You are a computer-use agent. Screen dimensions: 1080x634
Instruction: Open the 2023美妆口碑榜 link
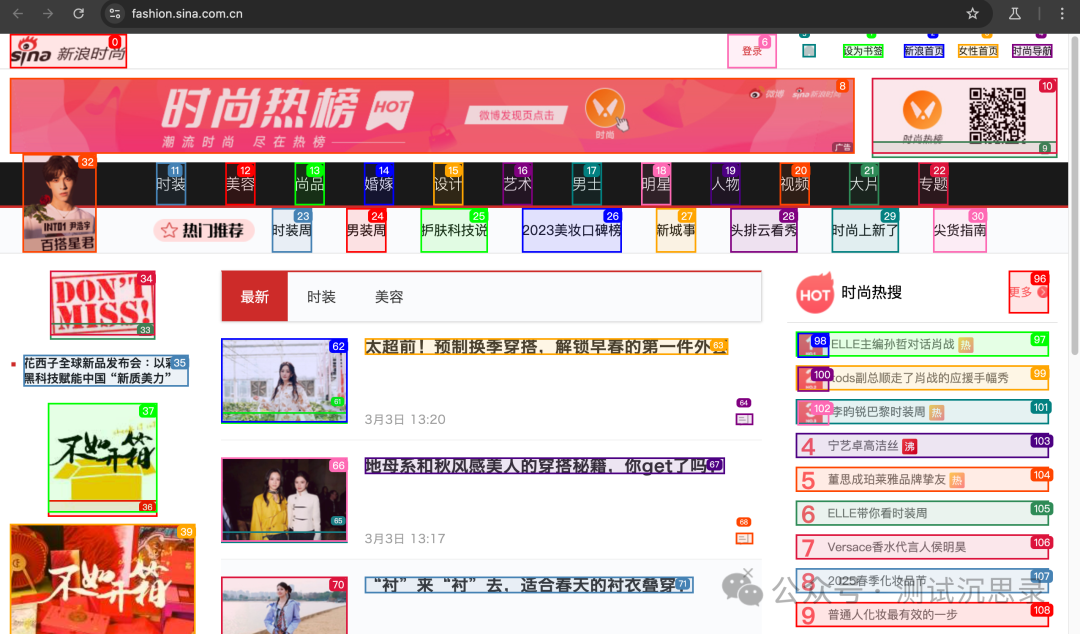(x=572, y=230)
